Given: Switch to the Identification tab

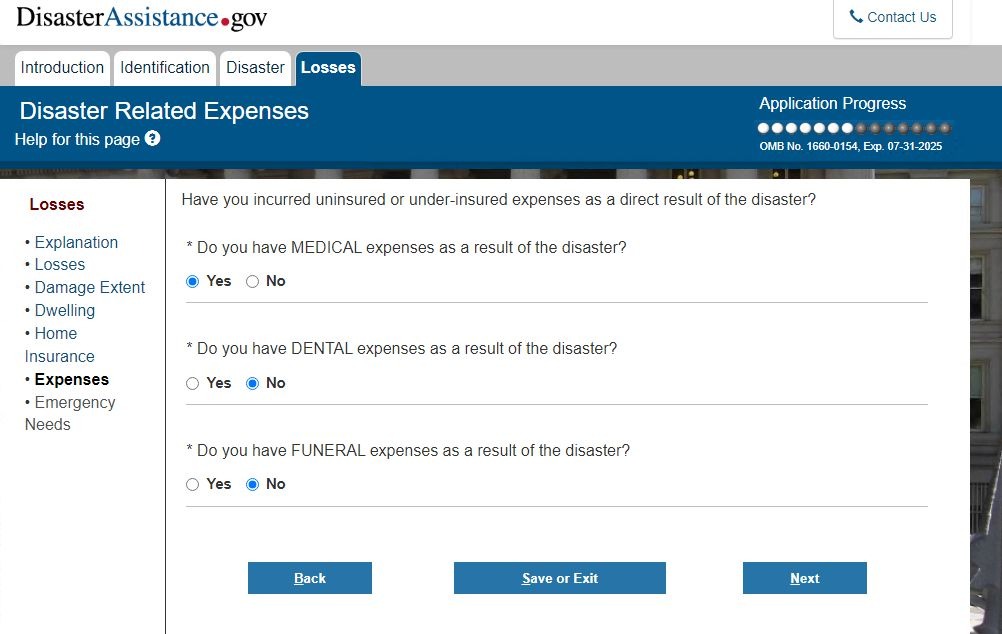Looking at the screenshot, I should 165,68.
